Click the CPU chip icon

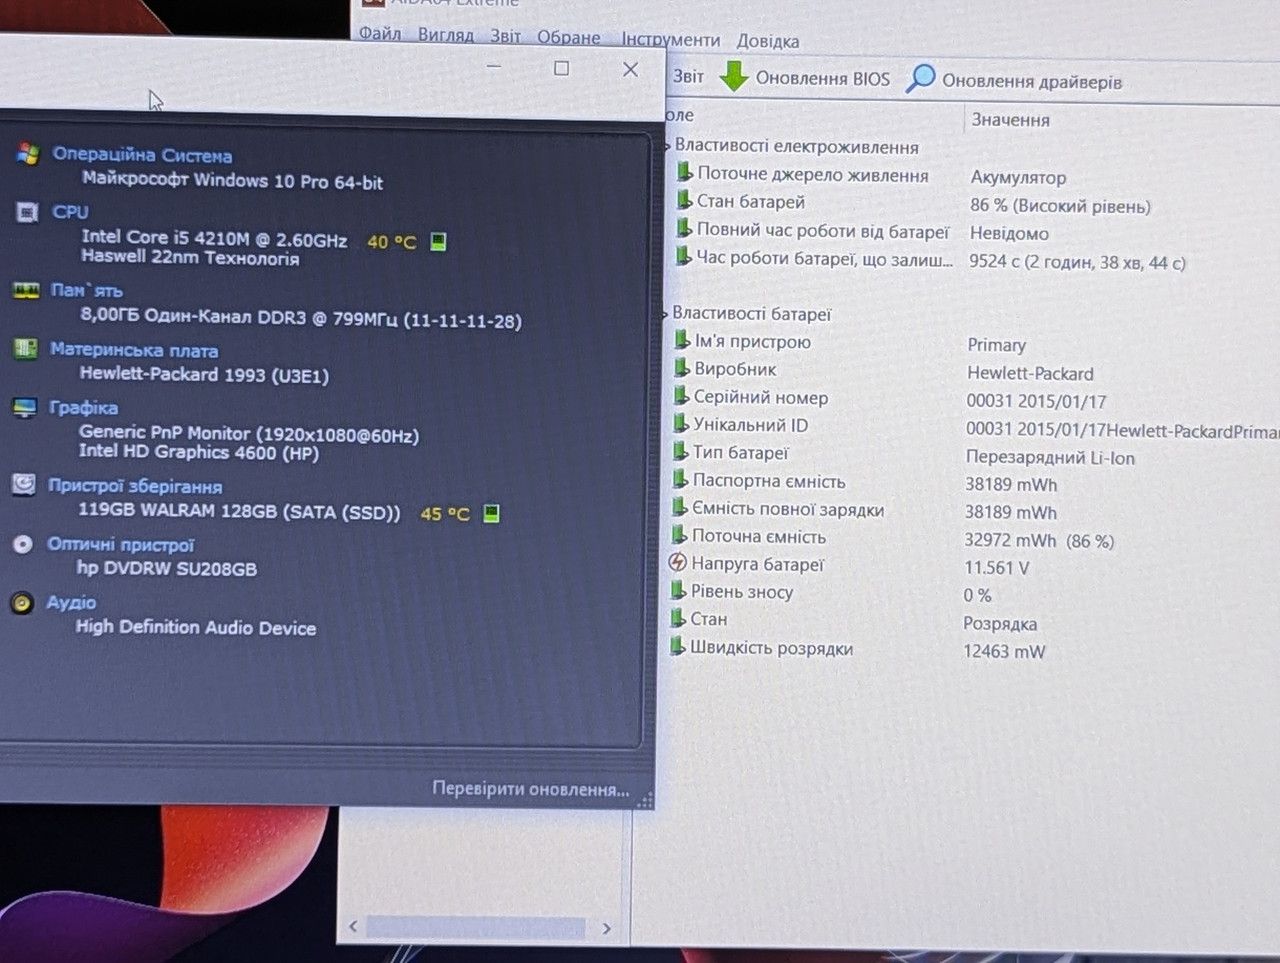point(27,212)
